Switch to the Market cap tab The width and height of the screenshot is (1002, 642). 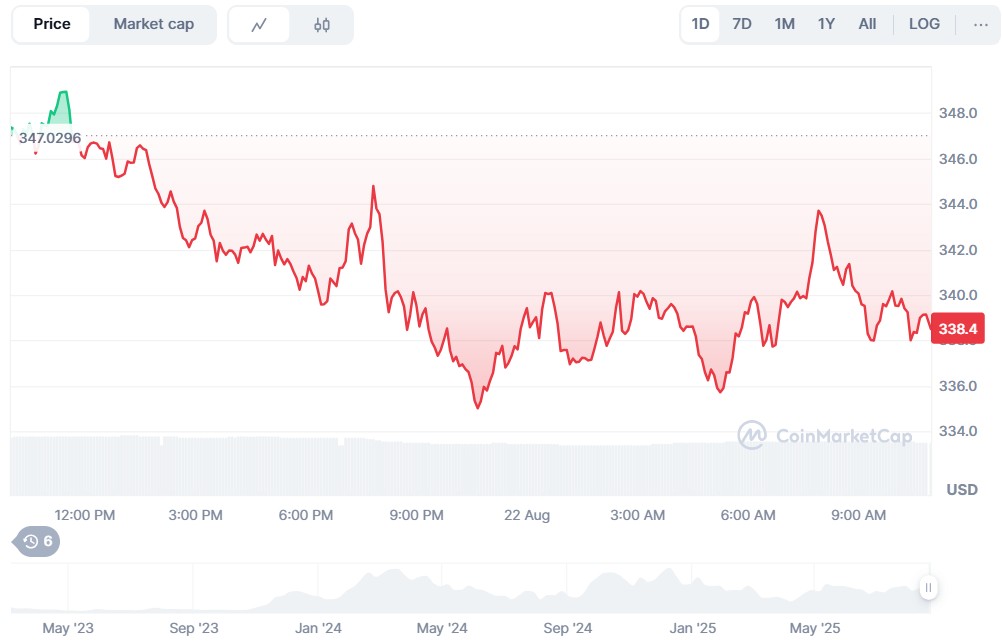[x=153, y=24]
